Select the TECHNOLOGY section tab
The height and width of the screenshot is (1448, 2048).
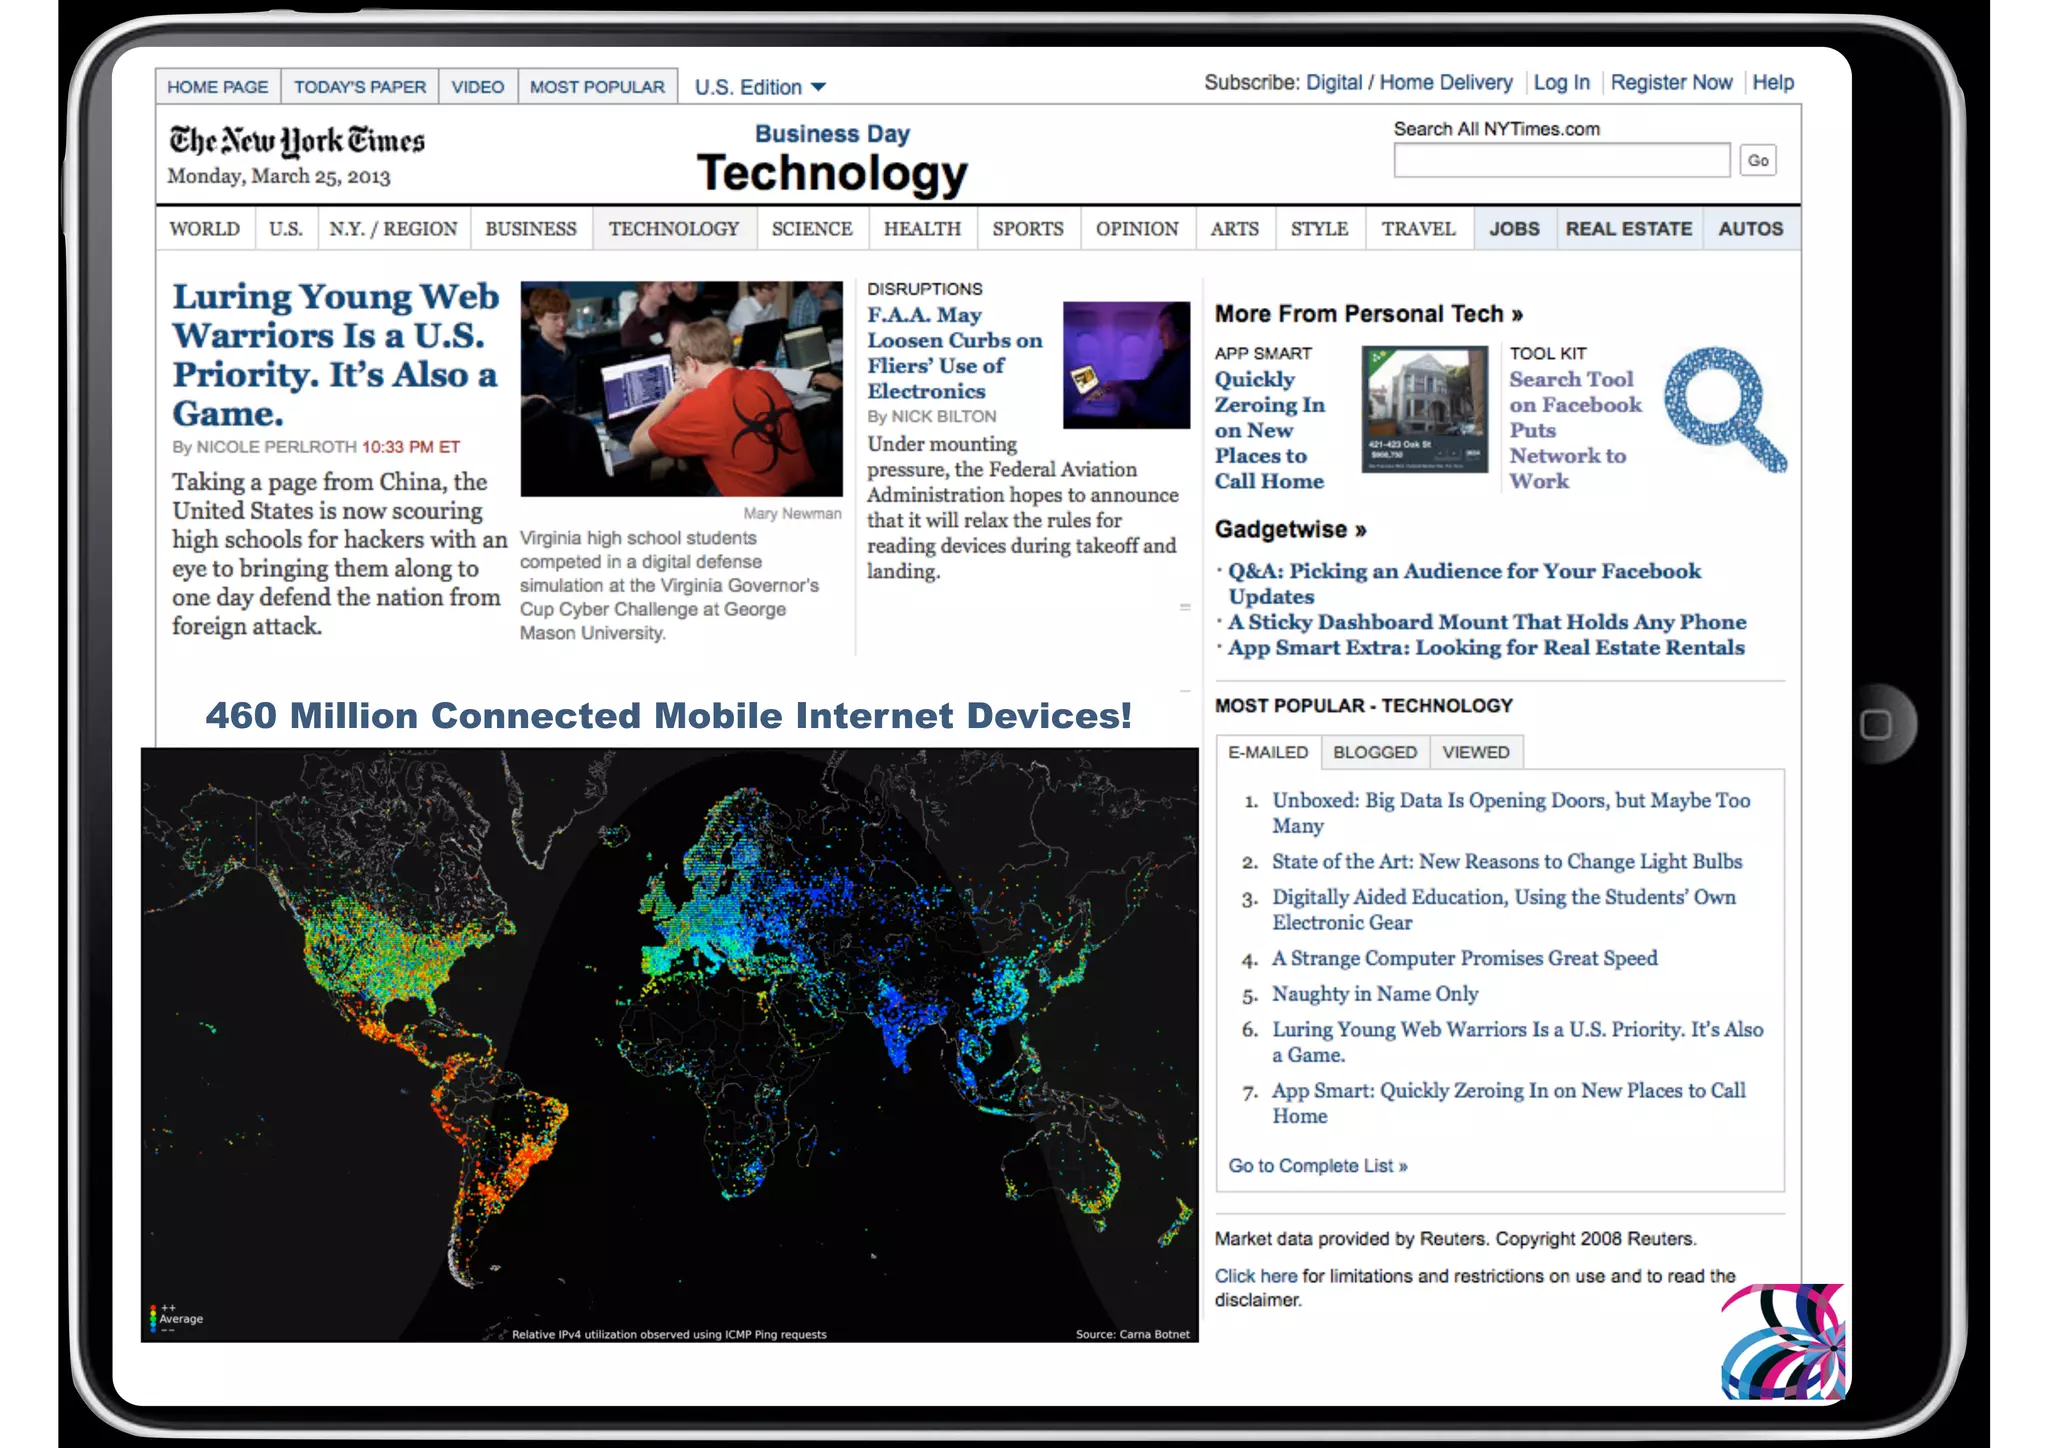pyautogui.click(x=674, y=229)
